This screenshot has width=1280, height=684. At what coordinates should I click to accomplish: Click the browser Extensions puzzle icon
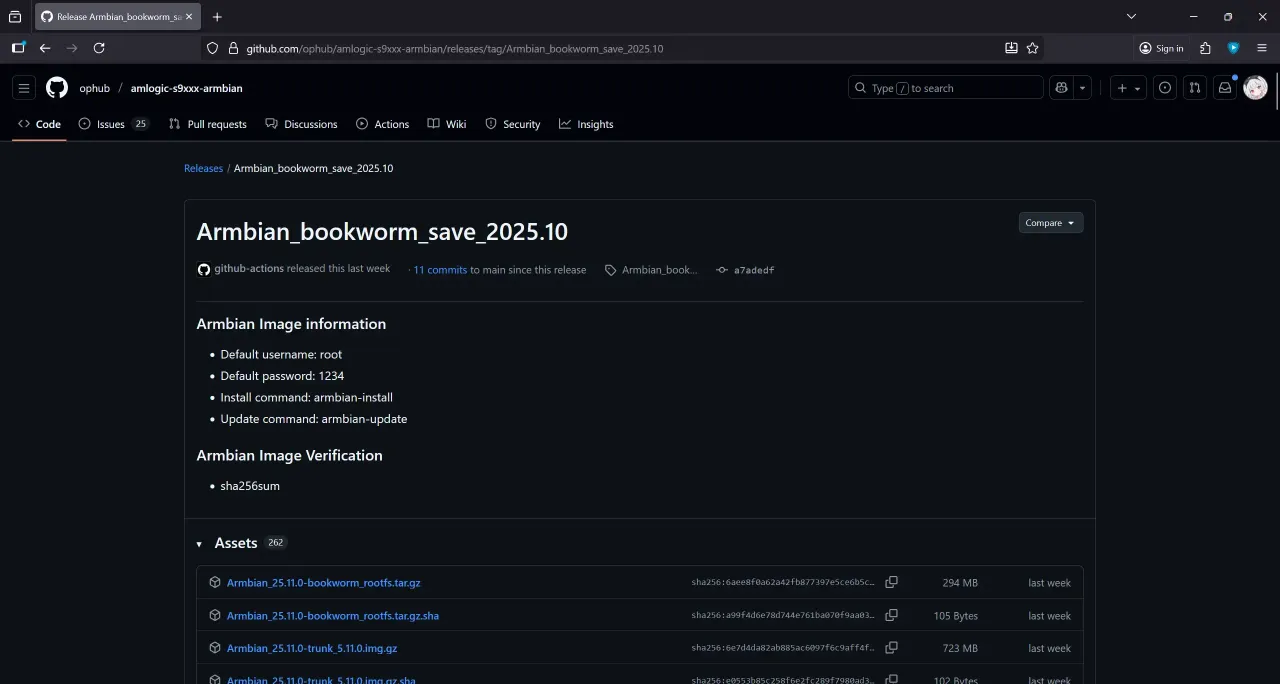coord(1205,48)
